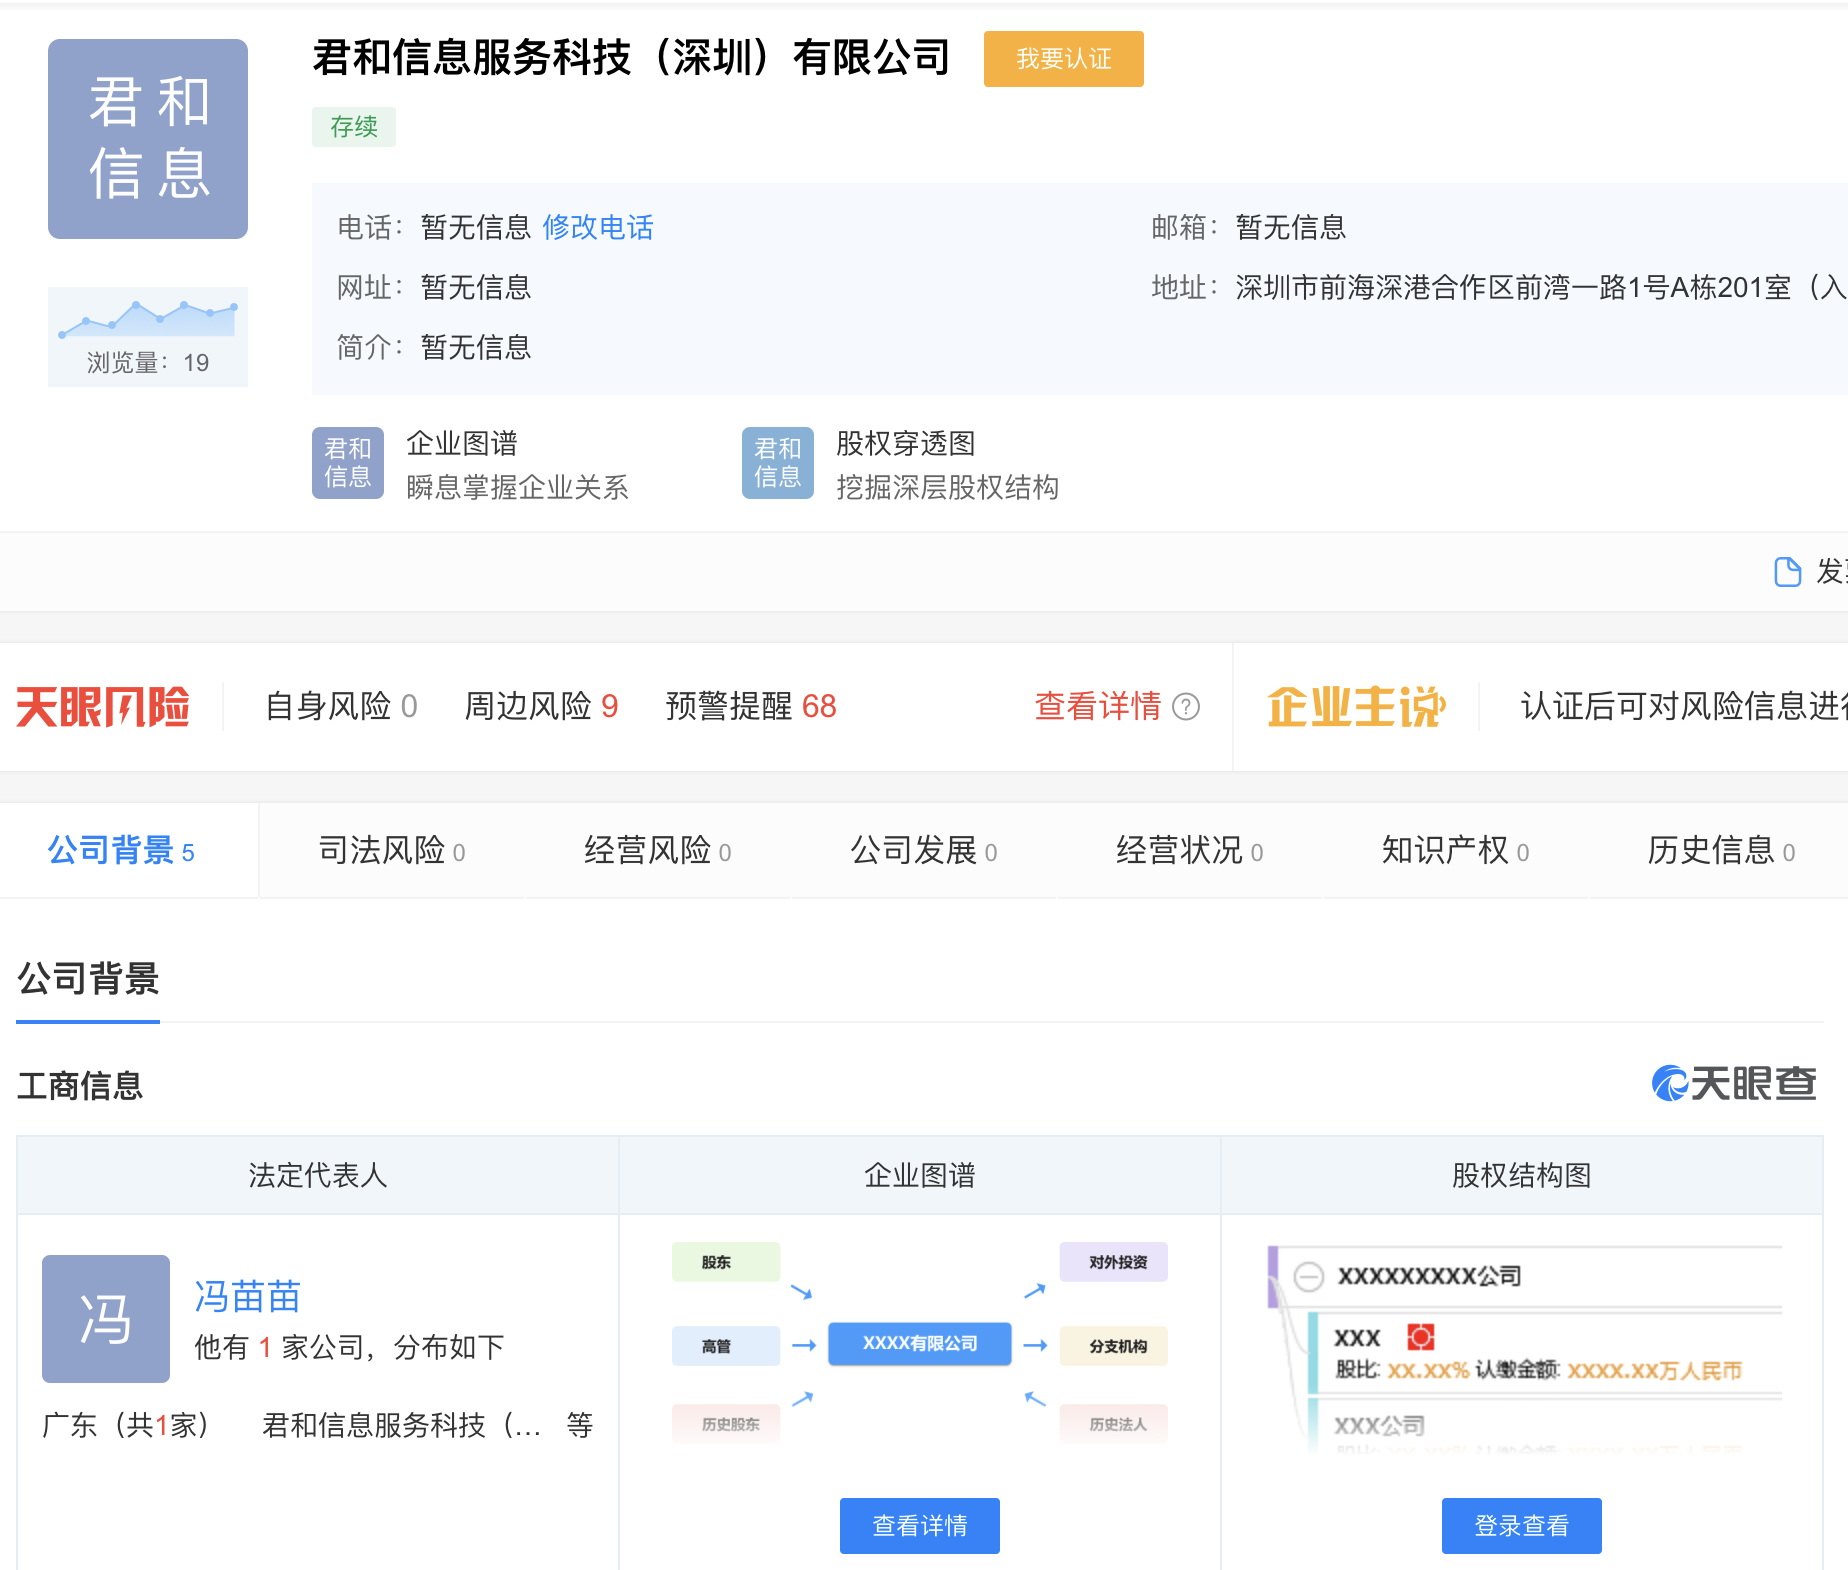Switch to the 经营风险 tab

pos(657,851)
